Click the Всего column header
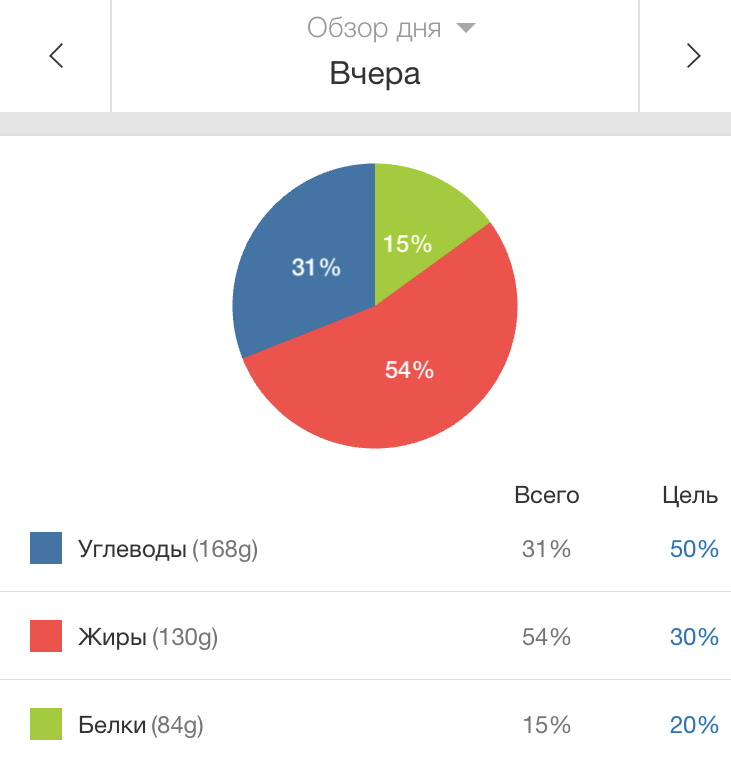The image size is (731, 766). (x=547, y=495)
